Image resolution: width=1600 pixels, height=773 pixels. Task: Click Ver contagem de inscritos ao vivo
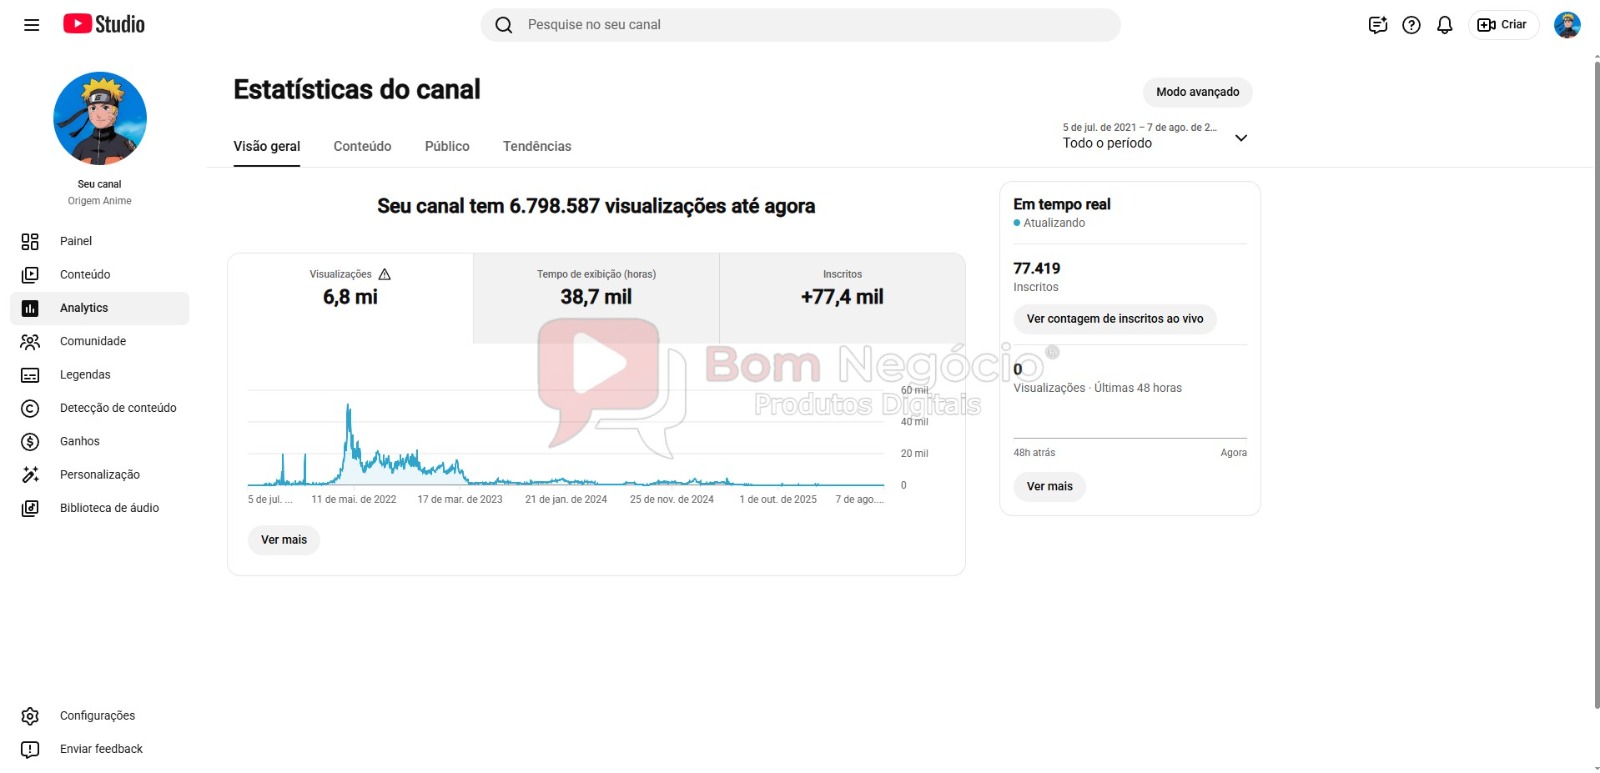click(x=1115, y=319)
